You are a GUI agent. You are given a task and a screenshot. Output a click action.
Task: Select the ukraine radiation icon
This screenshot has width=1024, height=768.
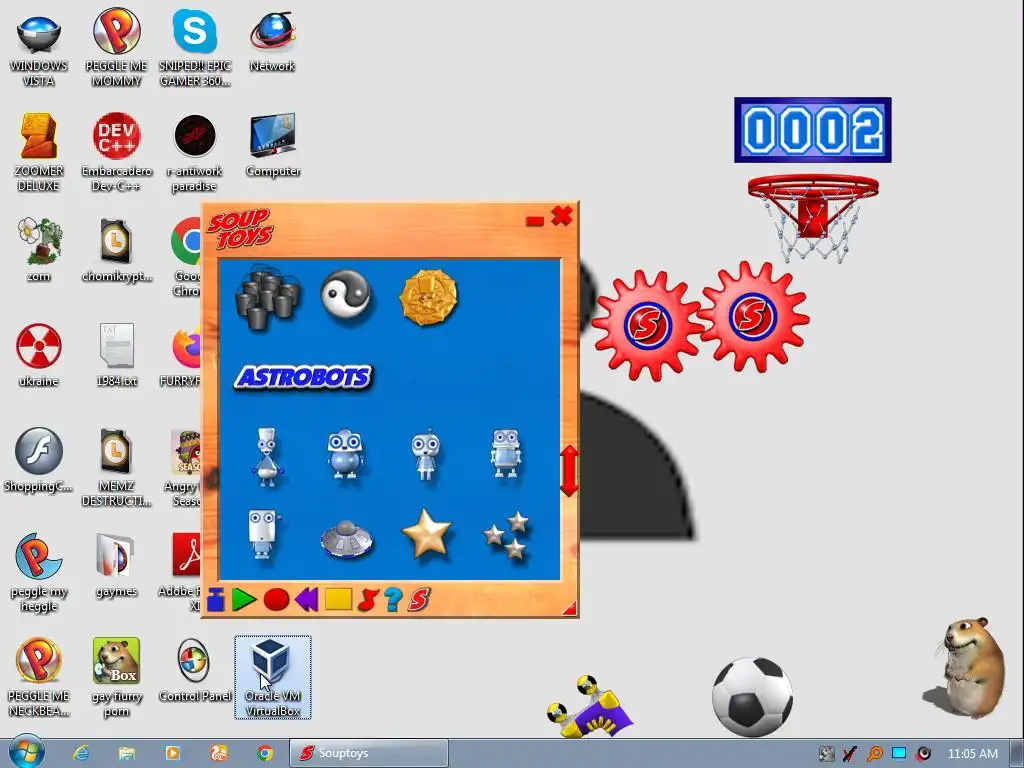39,355
